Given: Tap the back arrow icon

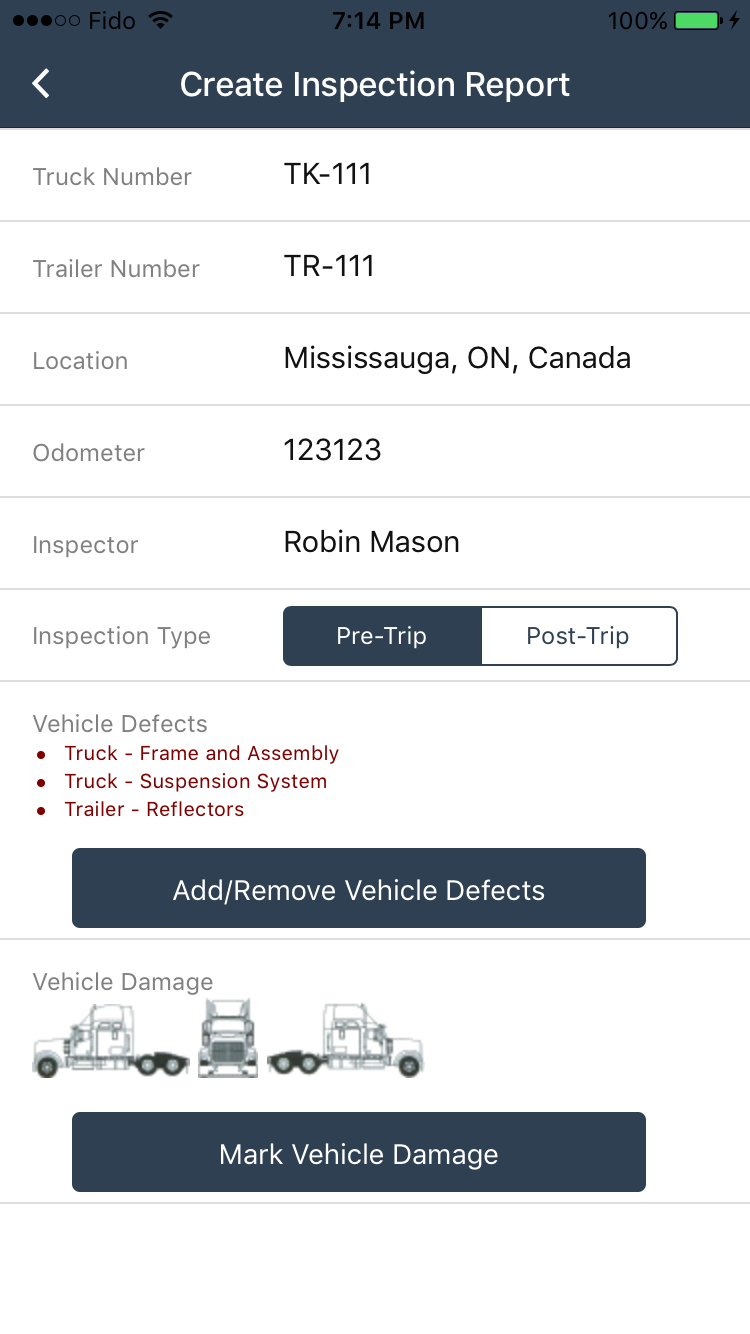Looking at the screenshot, I should point(41,84).
